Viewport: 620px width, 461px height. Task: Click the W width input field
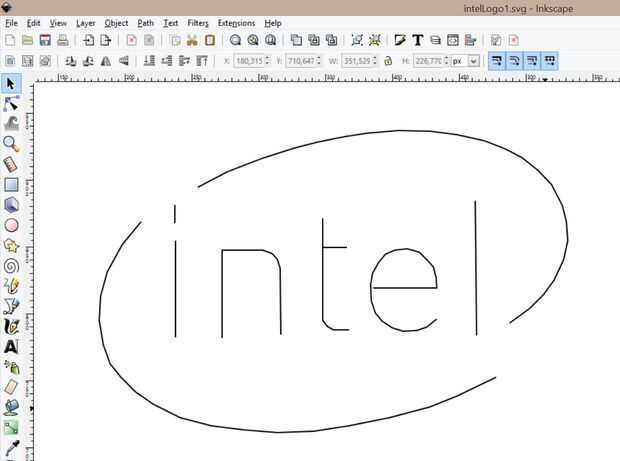point(357,61)
